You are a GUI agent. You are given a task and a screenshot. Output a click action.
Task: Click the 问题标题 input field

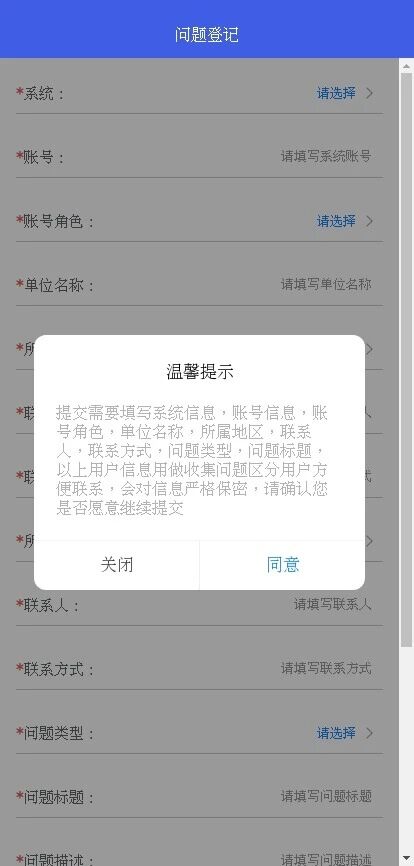coord(326,796)
